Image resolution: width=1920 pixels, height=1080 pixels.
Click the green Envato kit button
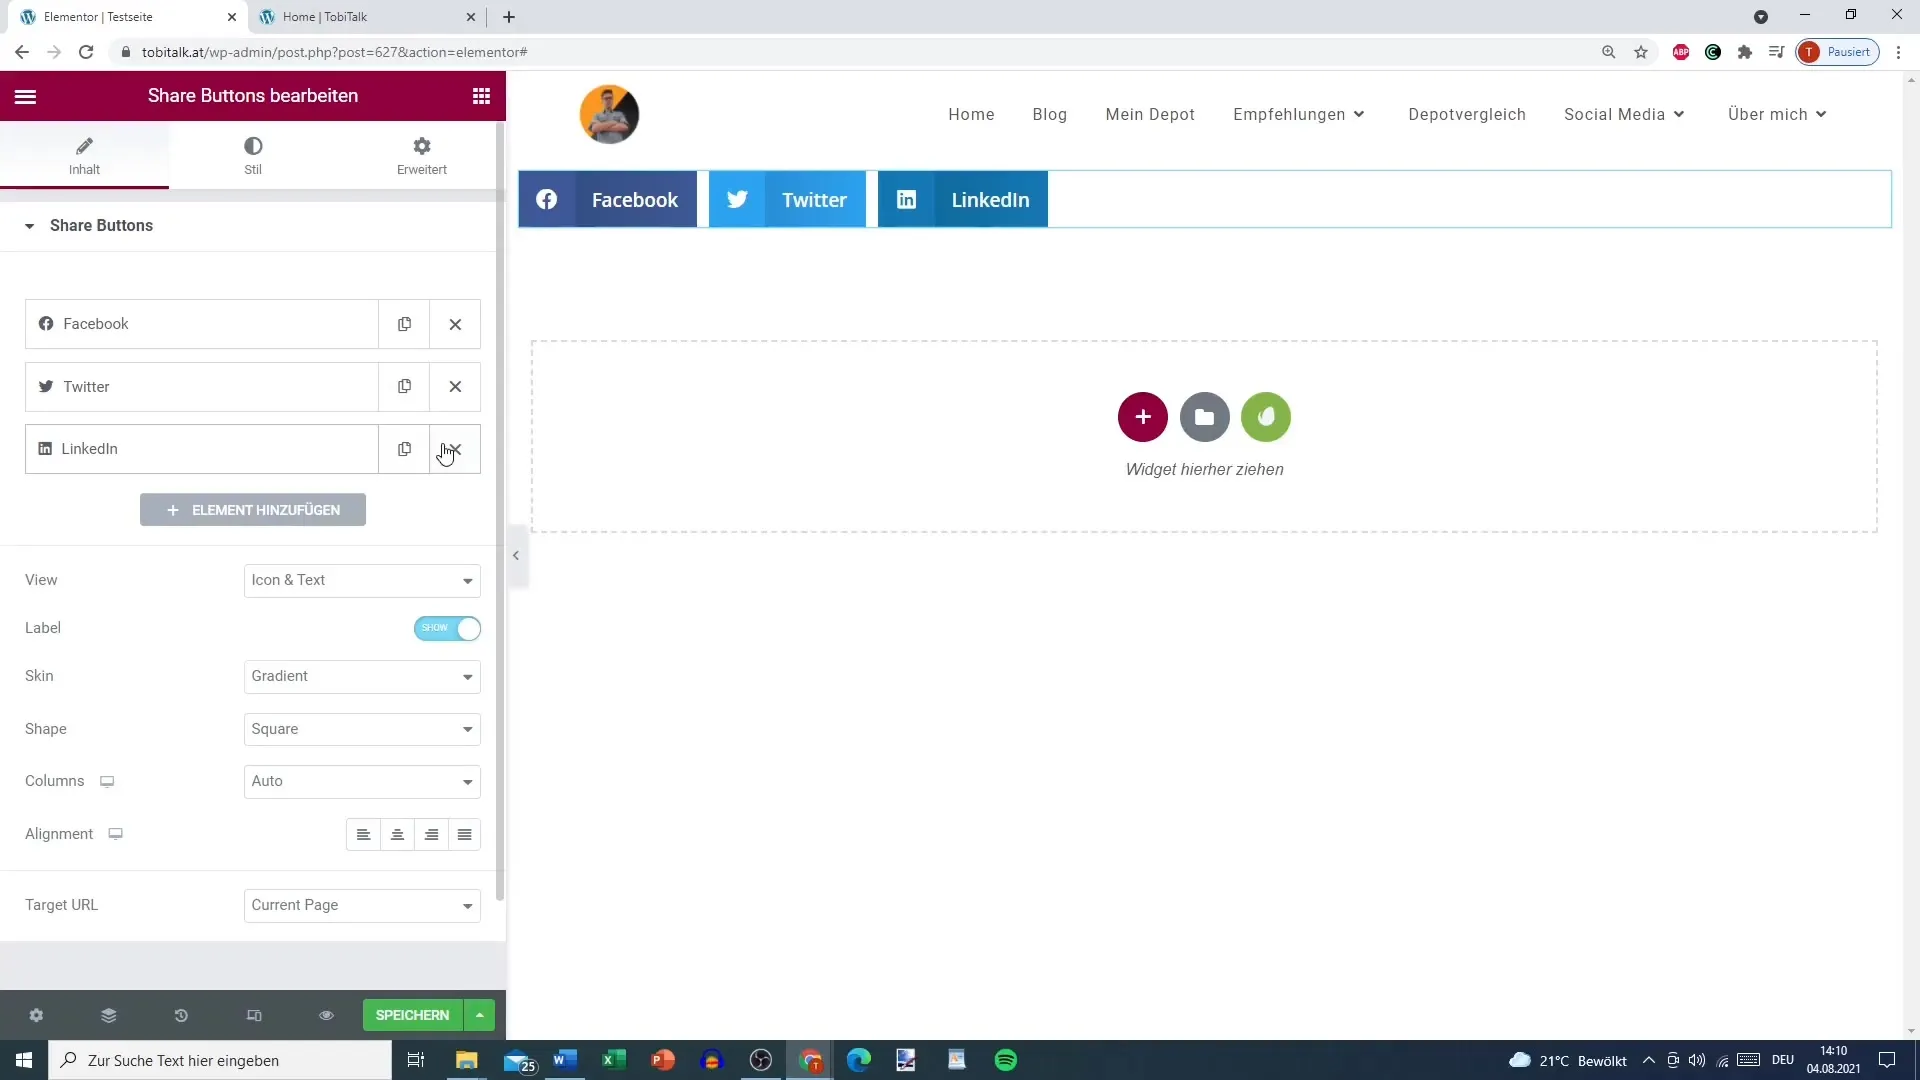(1266, 418)
